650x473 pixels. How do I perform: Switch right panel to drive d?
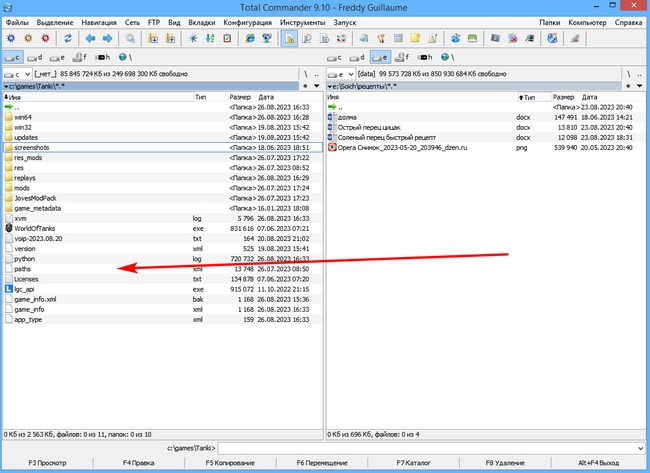coord(357,57)
